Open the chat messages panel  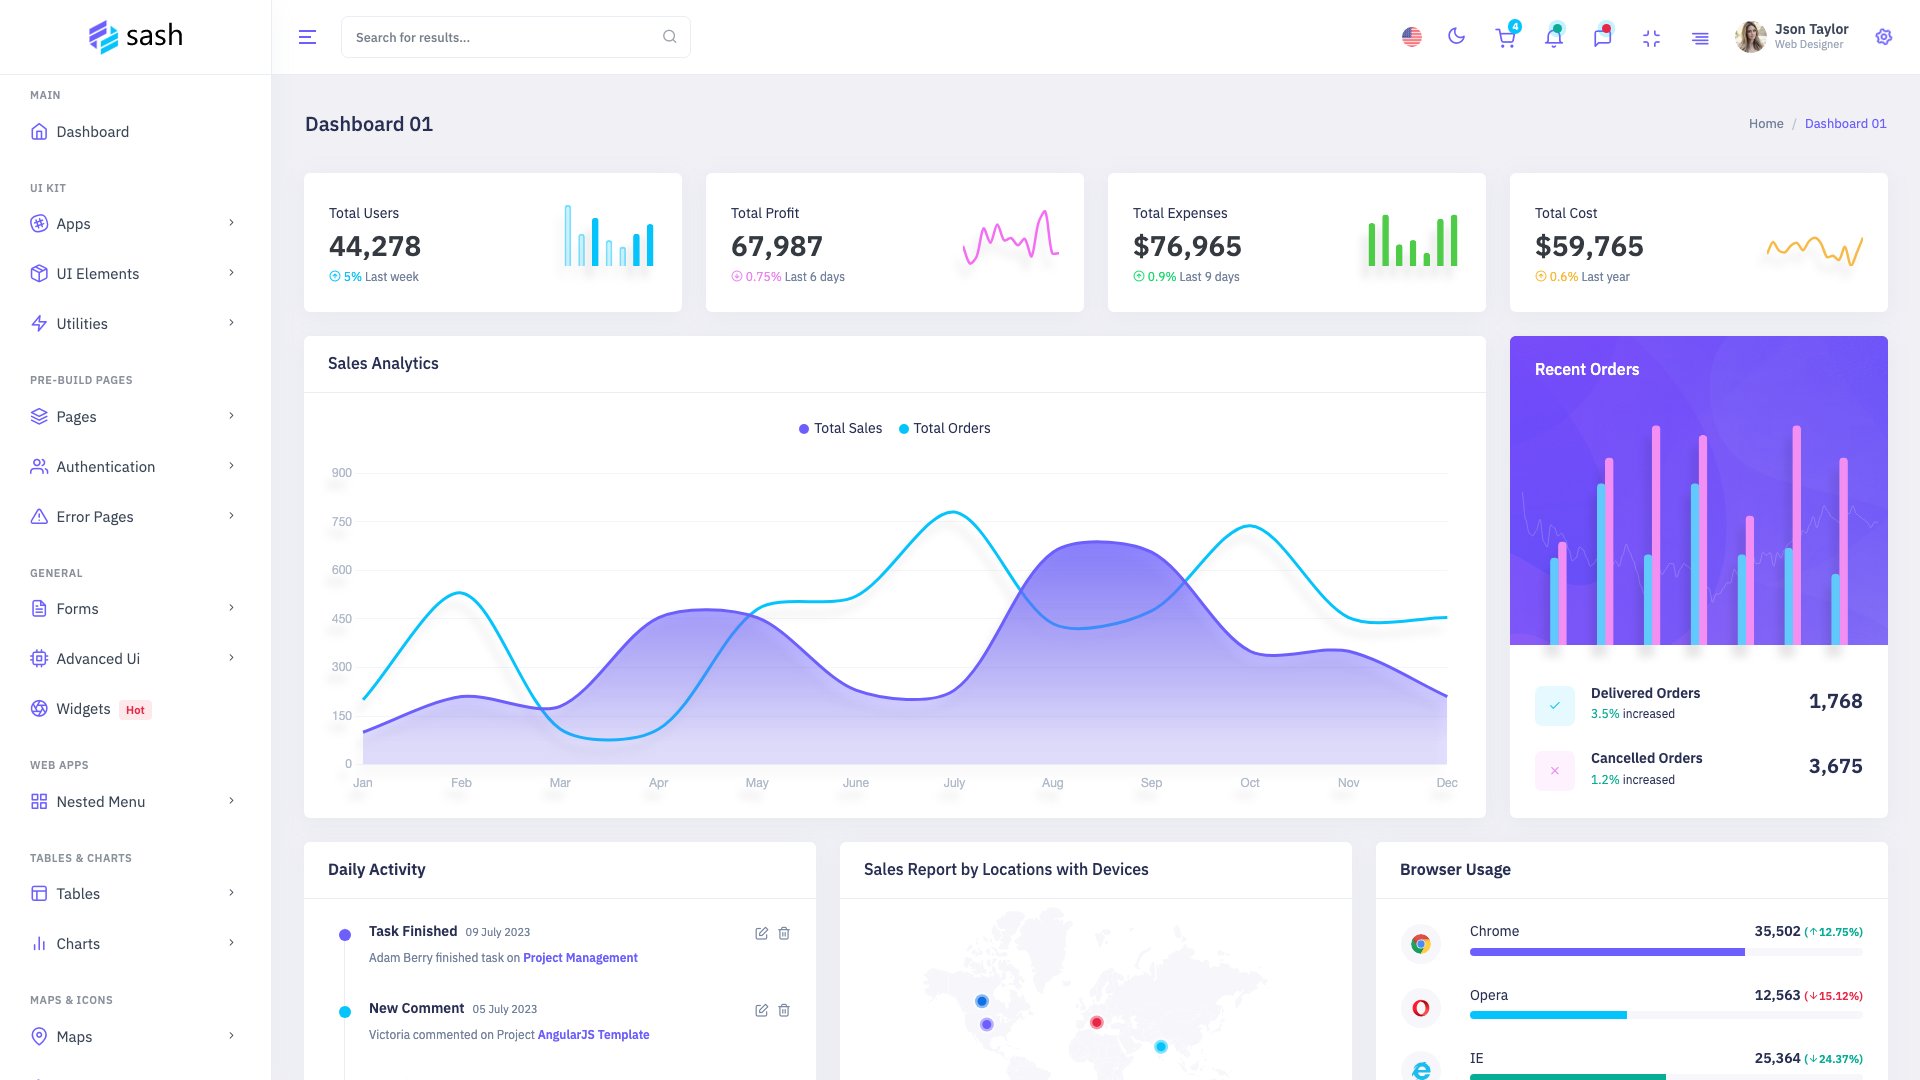click(1602, 37)
